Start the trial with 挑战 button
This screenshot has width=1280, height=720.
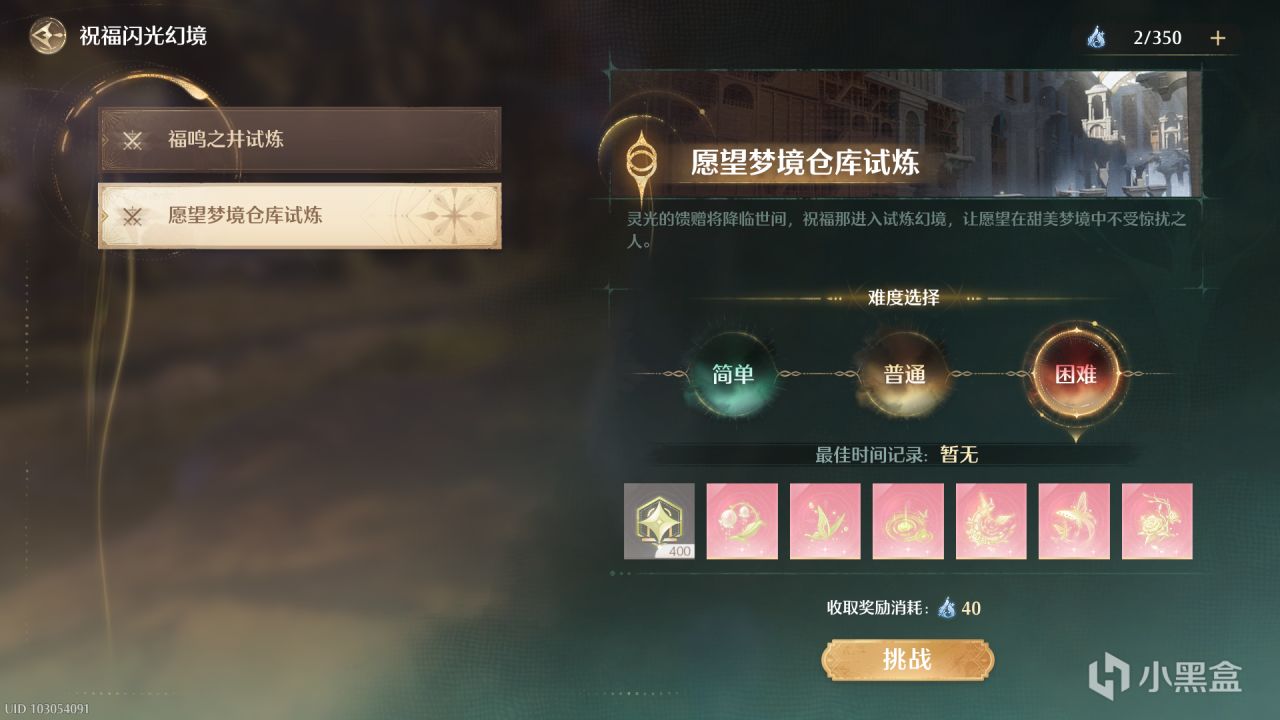click(908, 659)
